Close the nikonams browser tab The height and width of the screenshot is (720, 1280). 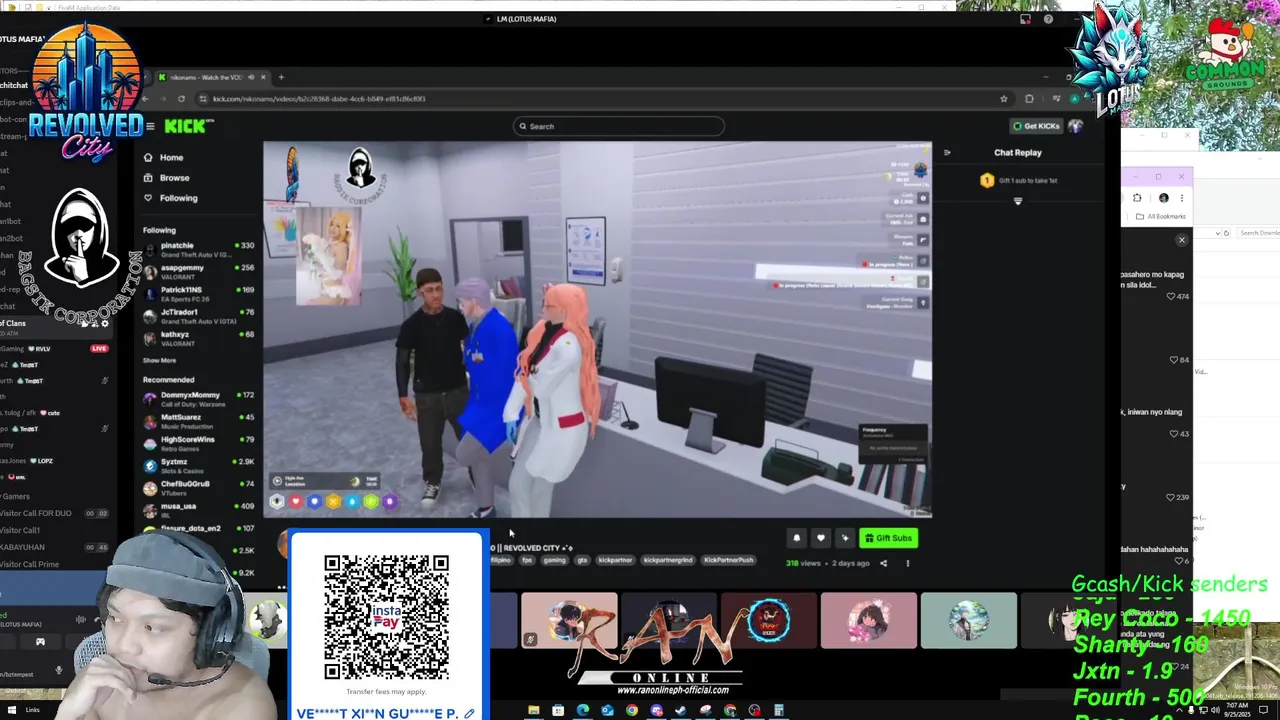tap(263, 77)
